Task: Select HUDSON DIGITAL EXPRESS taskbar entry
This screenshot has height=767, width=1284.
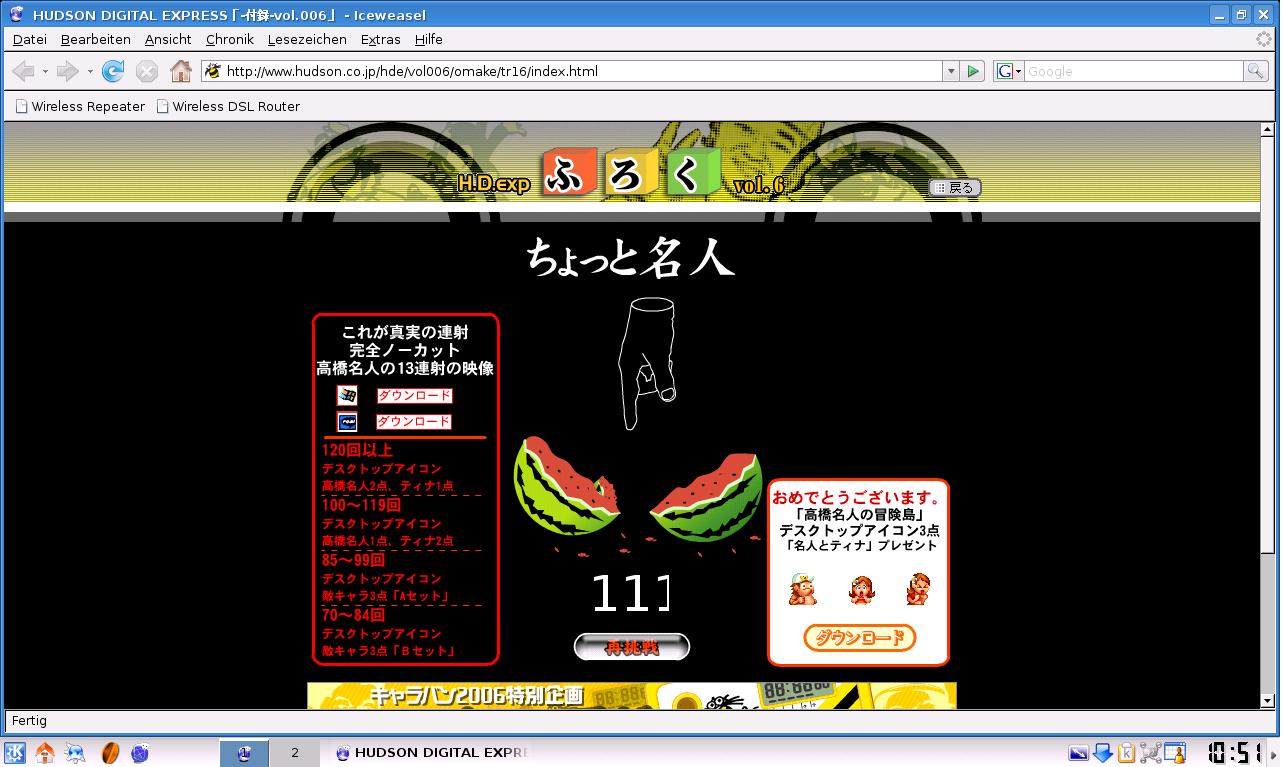Action: tap(430, 753)
